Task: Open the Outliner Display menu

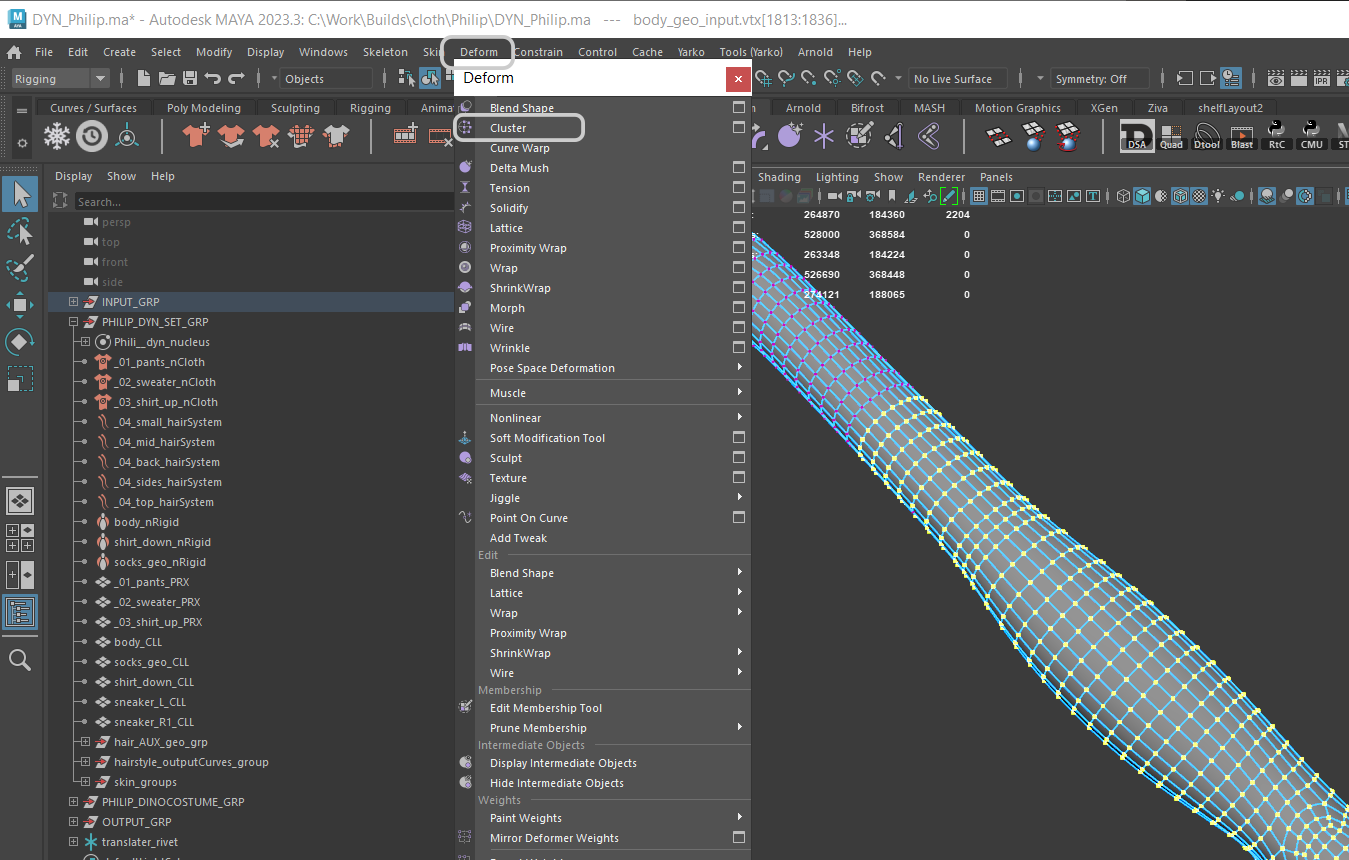Action: (74, 176)
